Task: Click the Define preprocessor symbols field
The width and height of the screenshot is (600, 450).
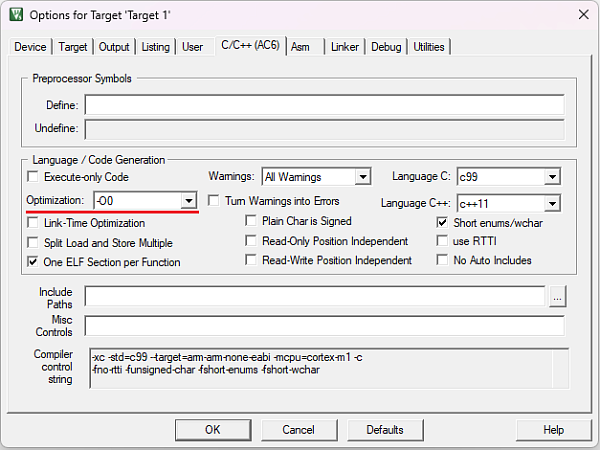Action: (x=324, y=105)
